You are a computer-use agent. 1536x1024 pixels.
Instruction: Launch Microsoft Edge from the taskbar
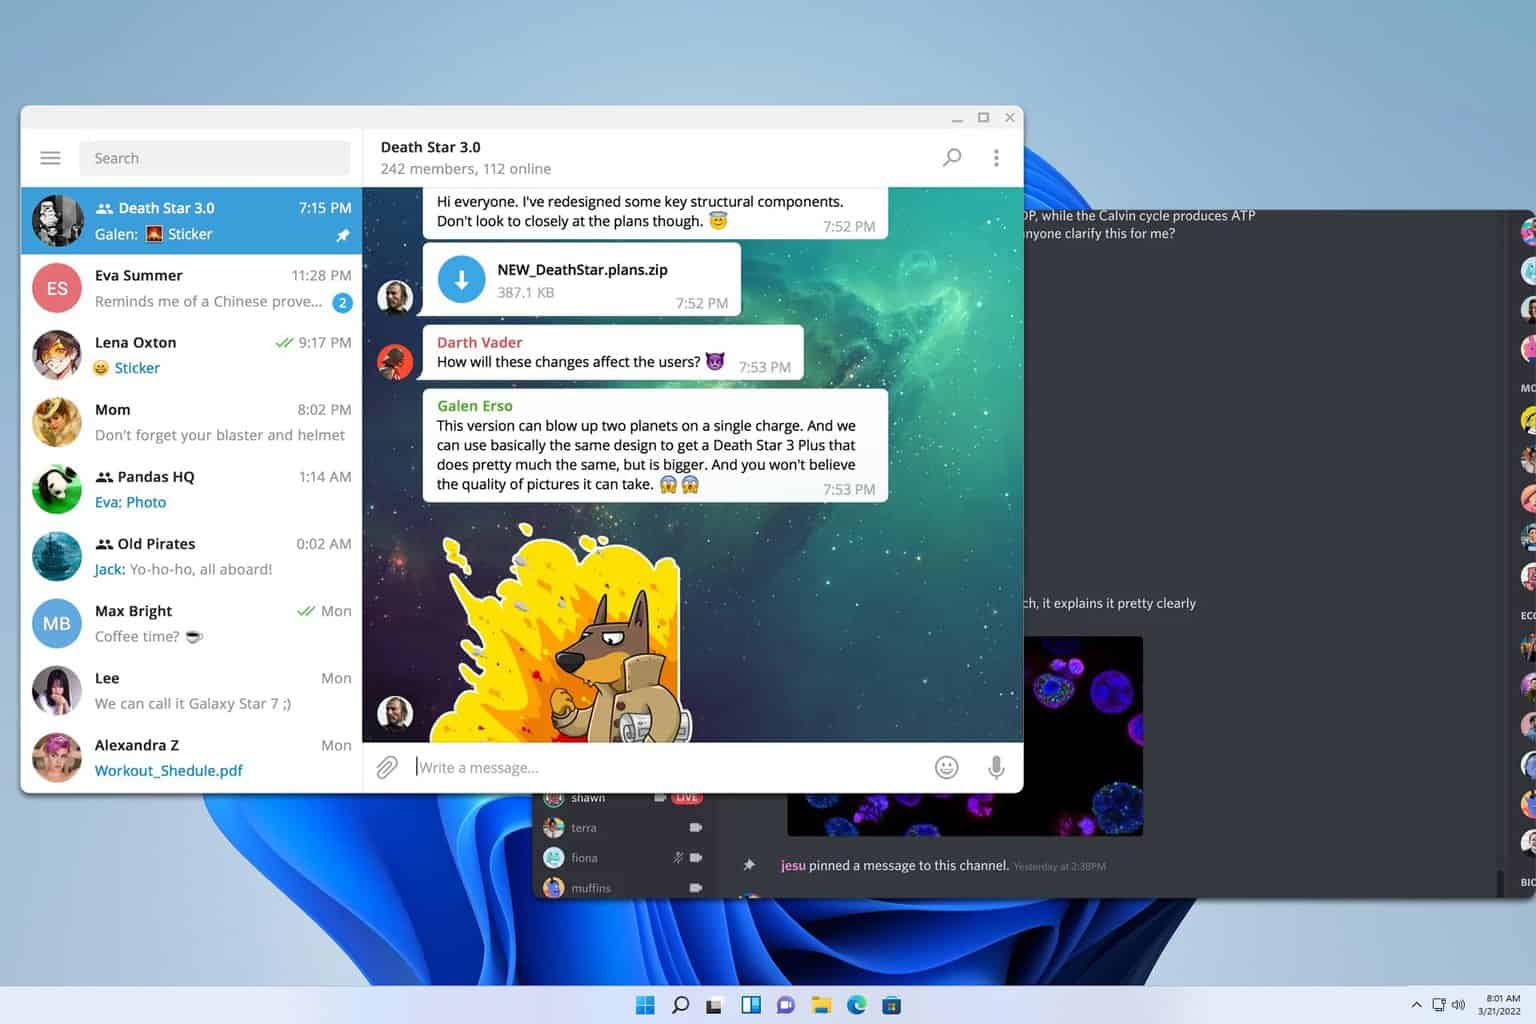(856, 1005)
